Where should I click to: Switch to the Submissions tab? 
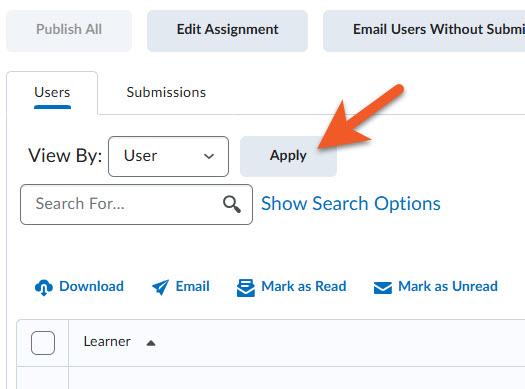tap(166, 92)
